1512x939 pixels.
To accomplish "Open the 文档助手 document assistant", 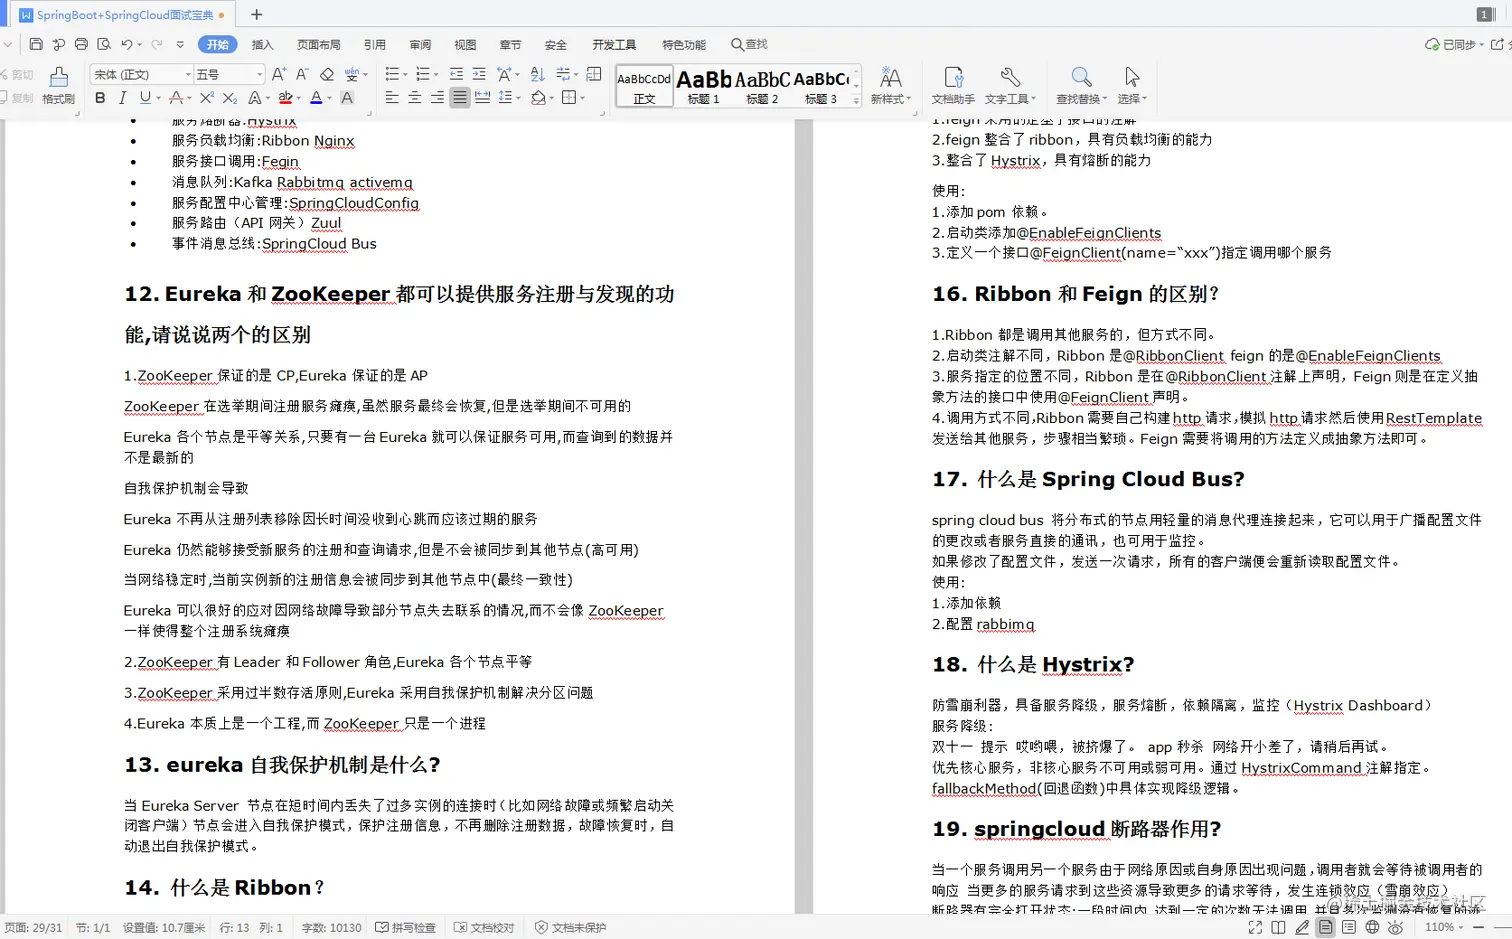I will pyautogui.click(x=953, y=85).
